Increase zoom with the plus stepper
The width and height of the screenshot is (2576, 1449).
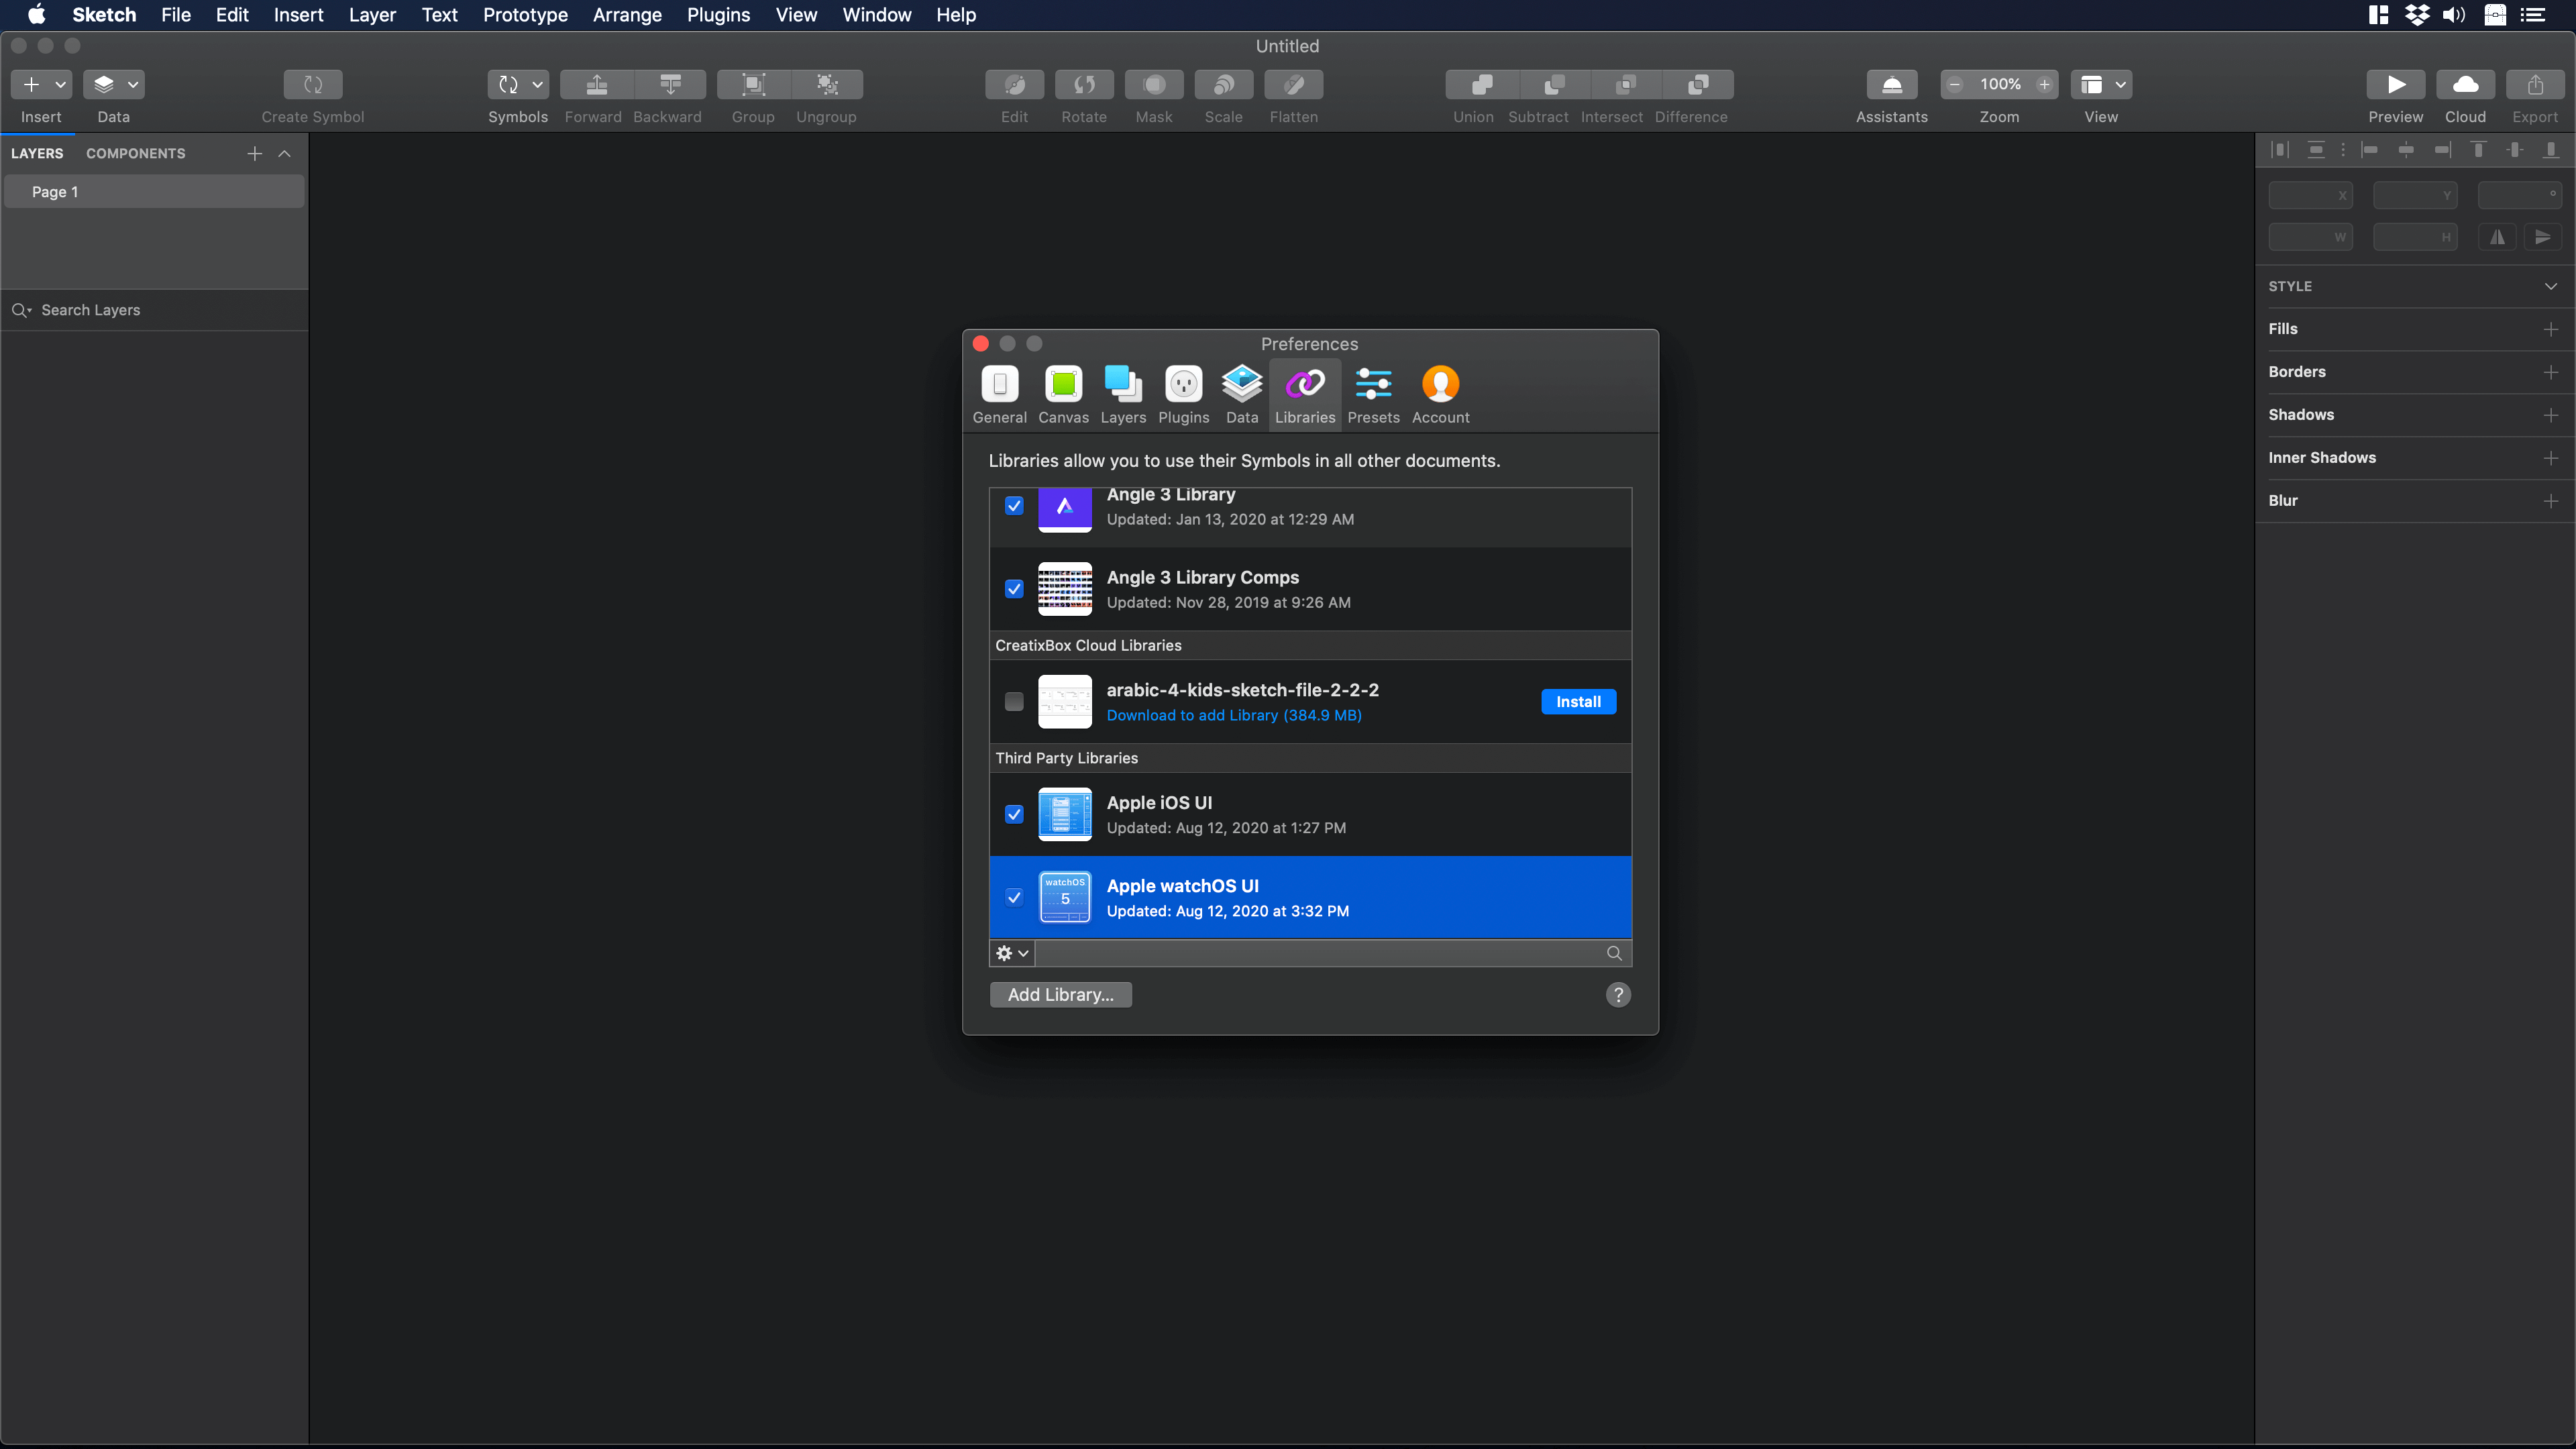pos(2044,85)
